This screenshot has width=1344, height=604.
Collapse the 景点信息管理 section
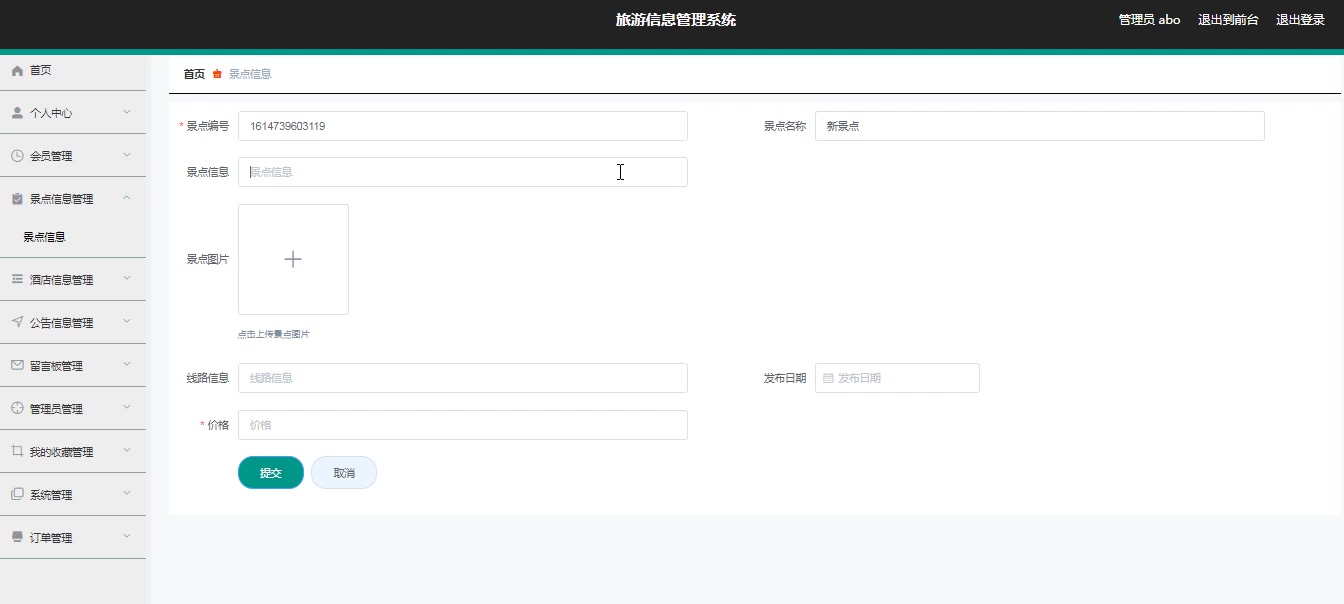tap(127, 198)
